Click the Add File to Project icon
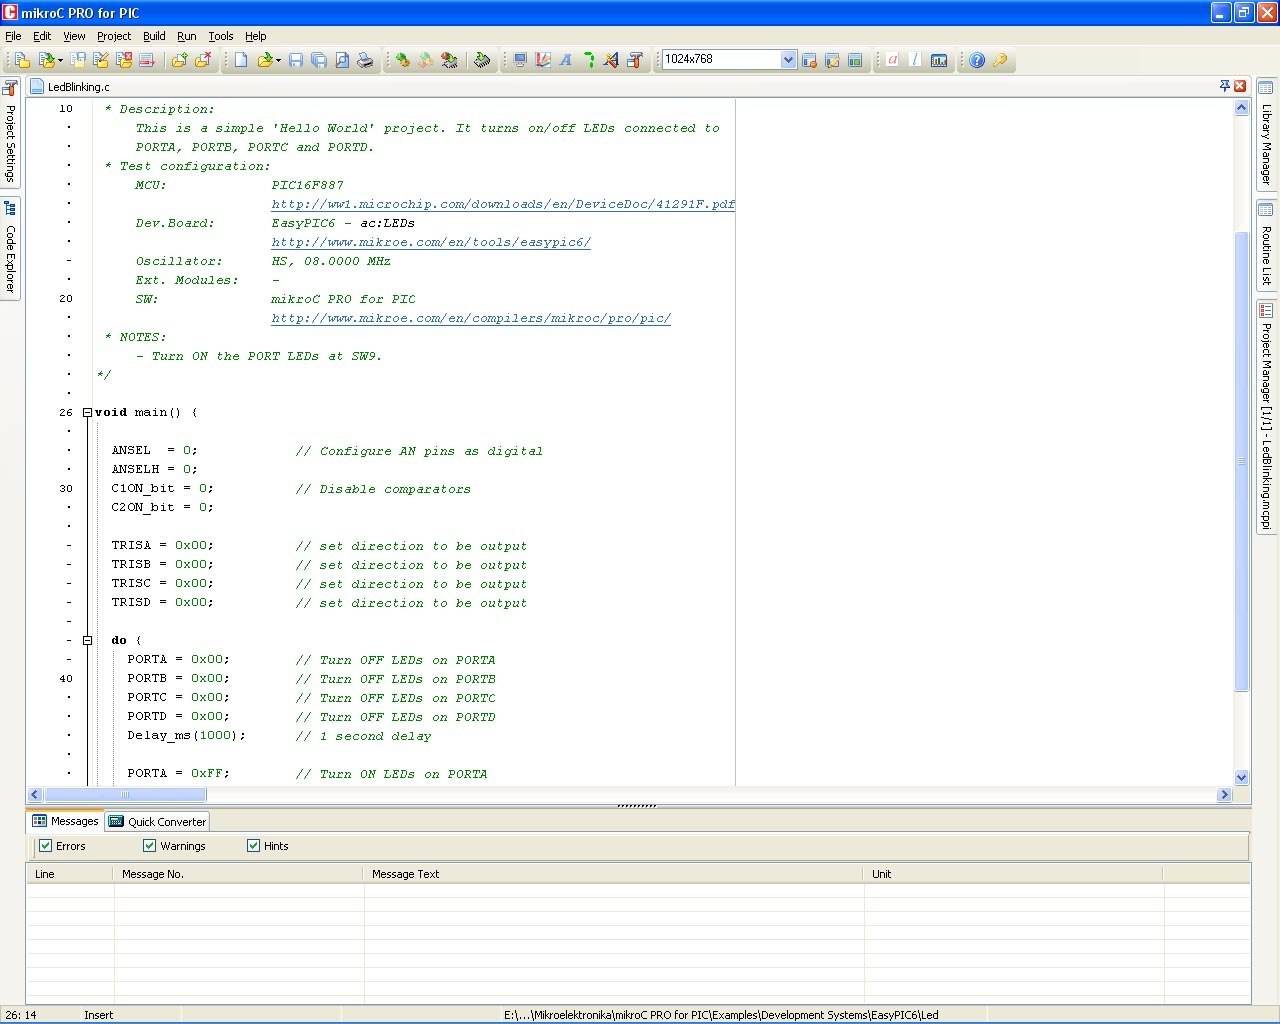The width and height of the screenshot is (1280, 1024). (x=179, y=60)
